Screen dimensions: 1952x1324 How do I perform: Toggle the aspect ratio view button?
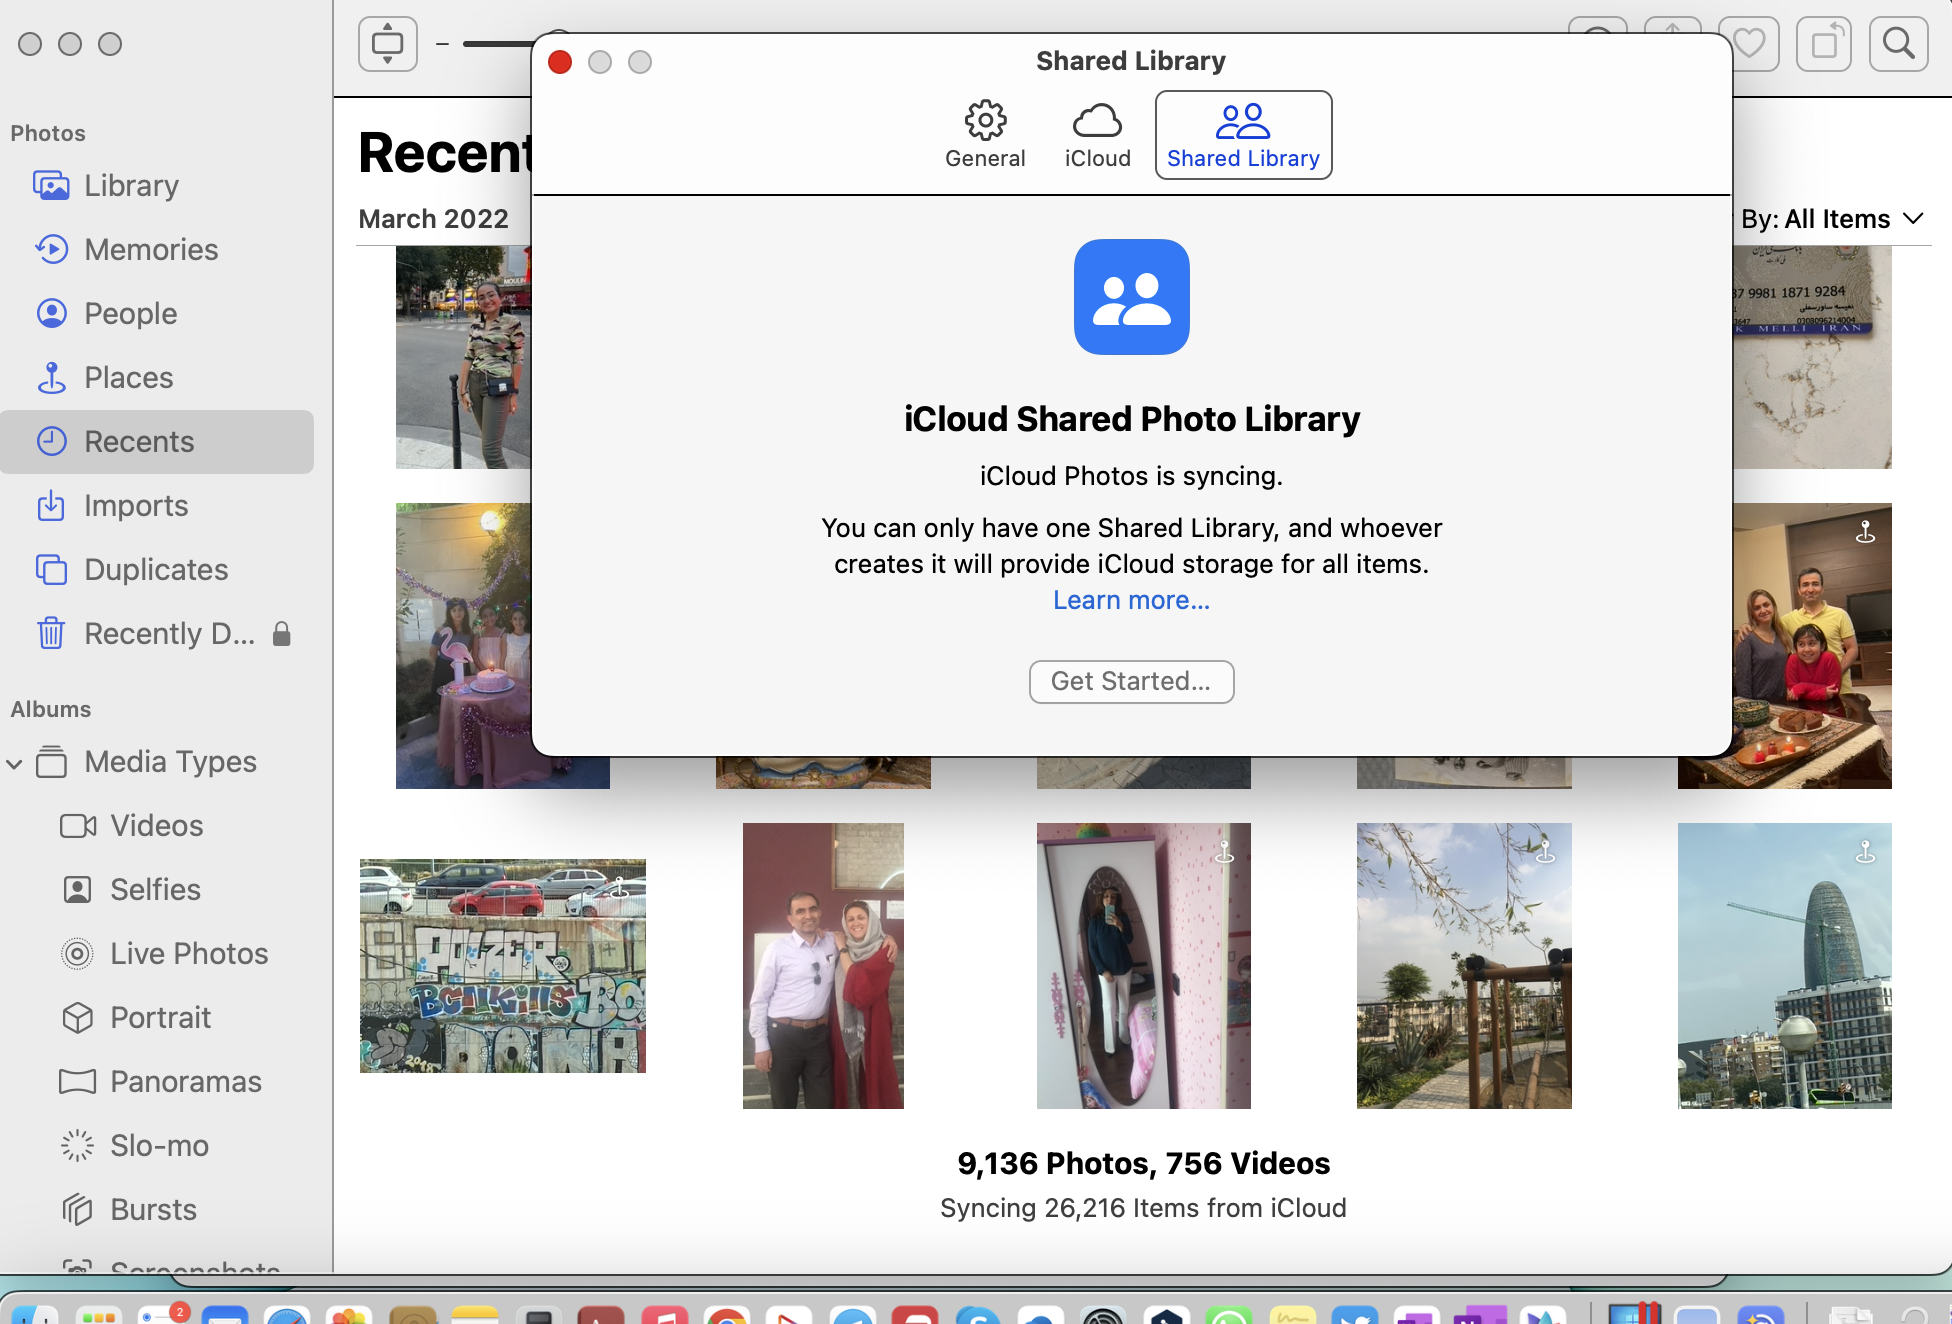[x=387, y=44]
